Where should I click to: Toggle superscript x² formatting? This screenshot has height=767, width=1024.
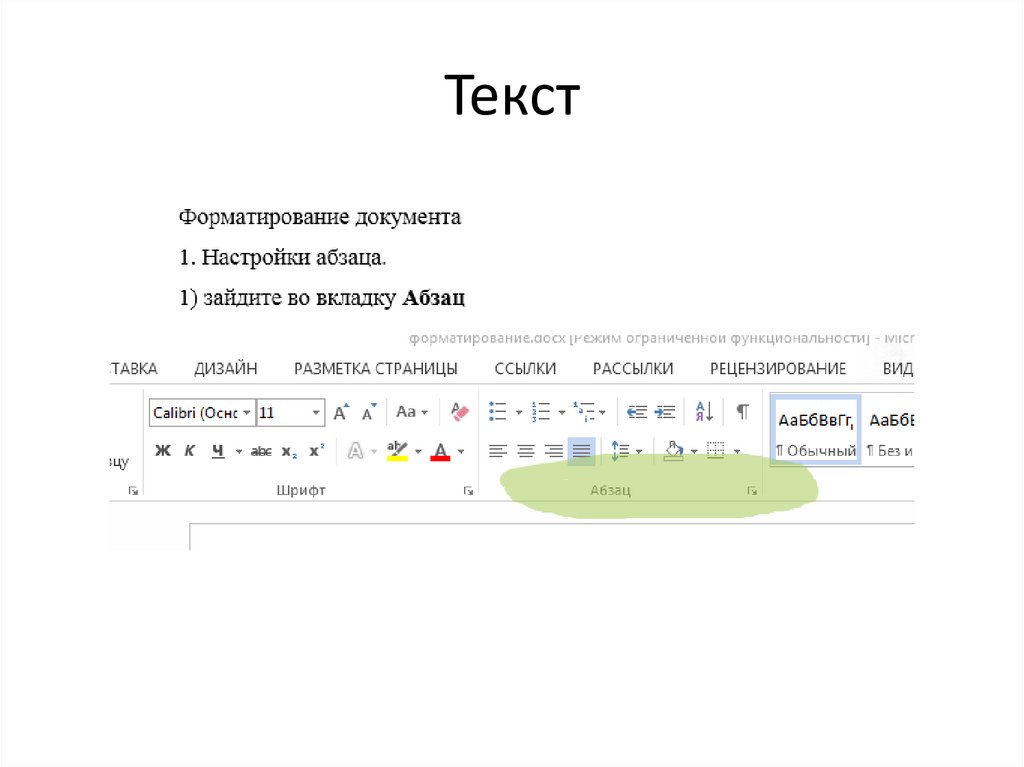coord(317,451)
